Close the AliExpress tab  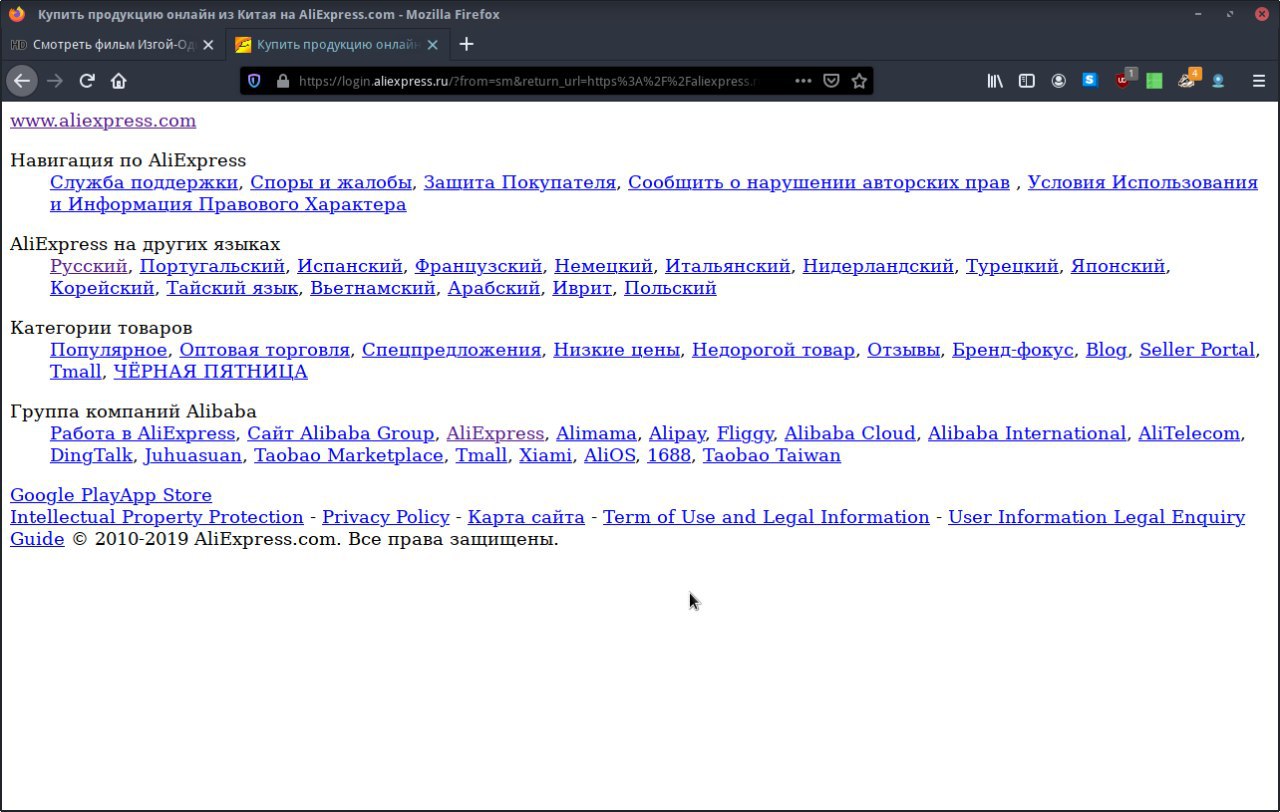(433, 45)
